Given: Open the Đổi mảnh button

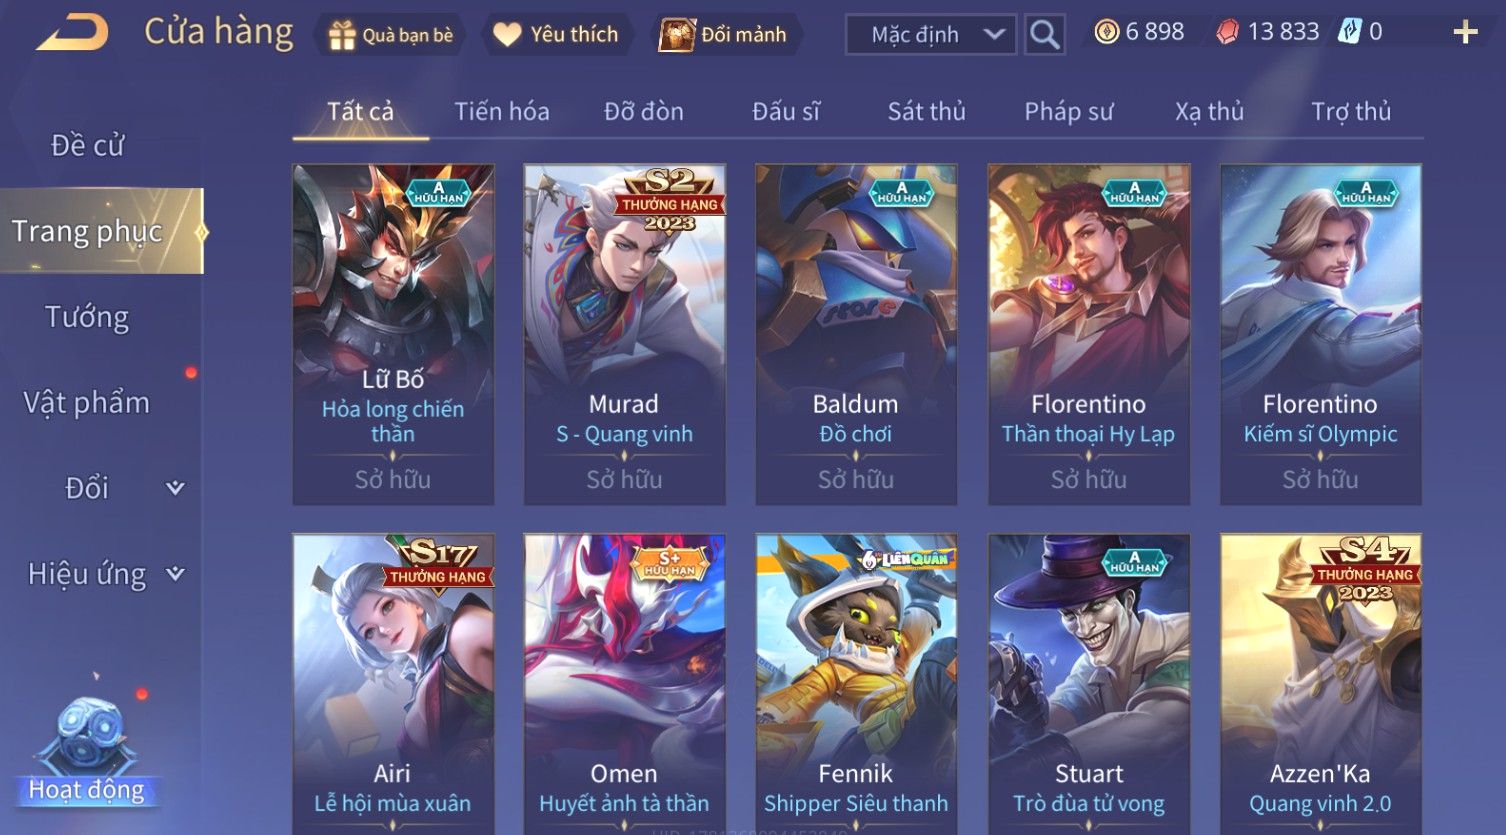Looking at the screenshot, I should point(726,35).
